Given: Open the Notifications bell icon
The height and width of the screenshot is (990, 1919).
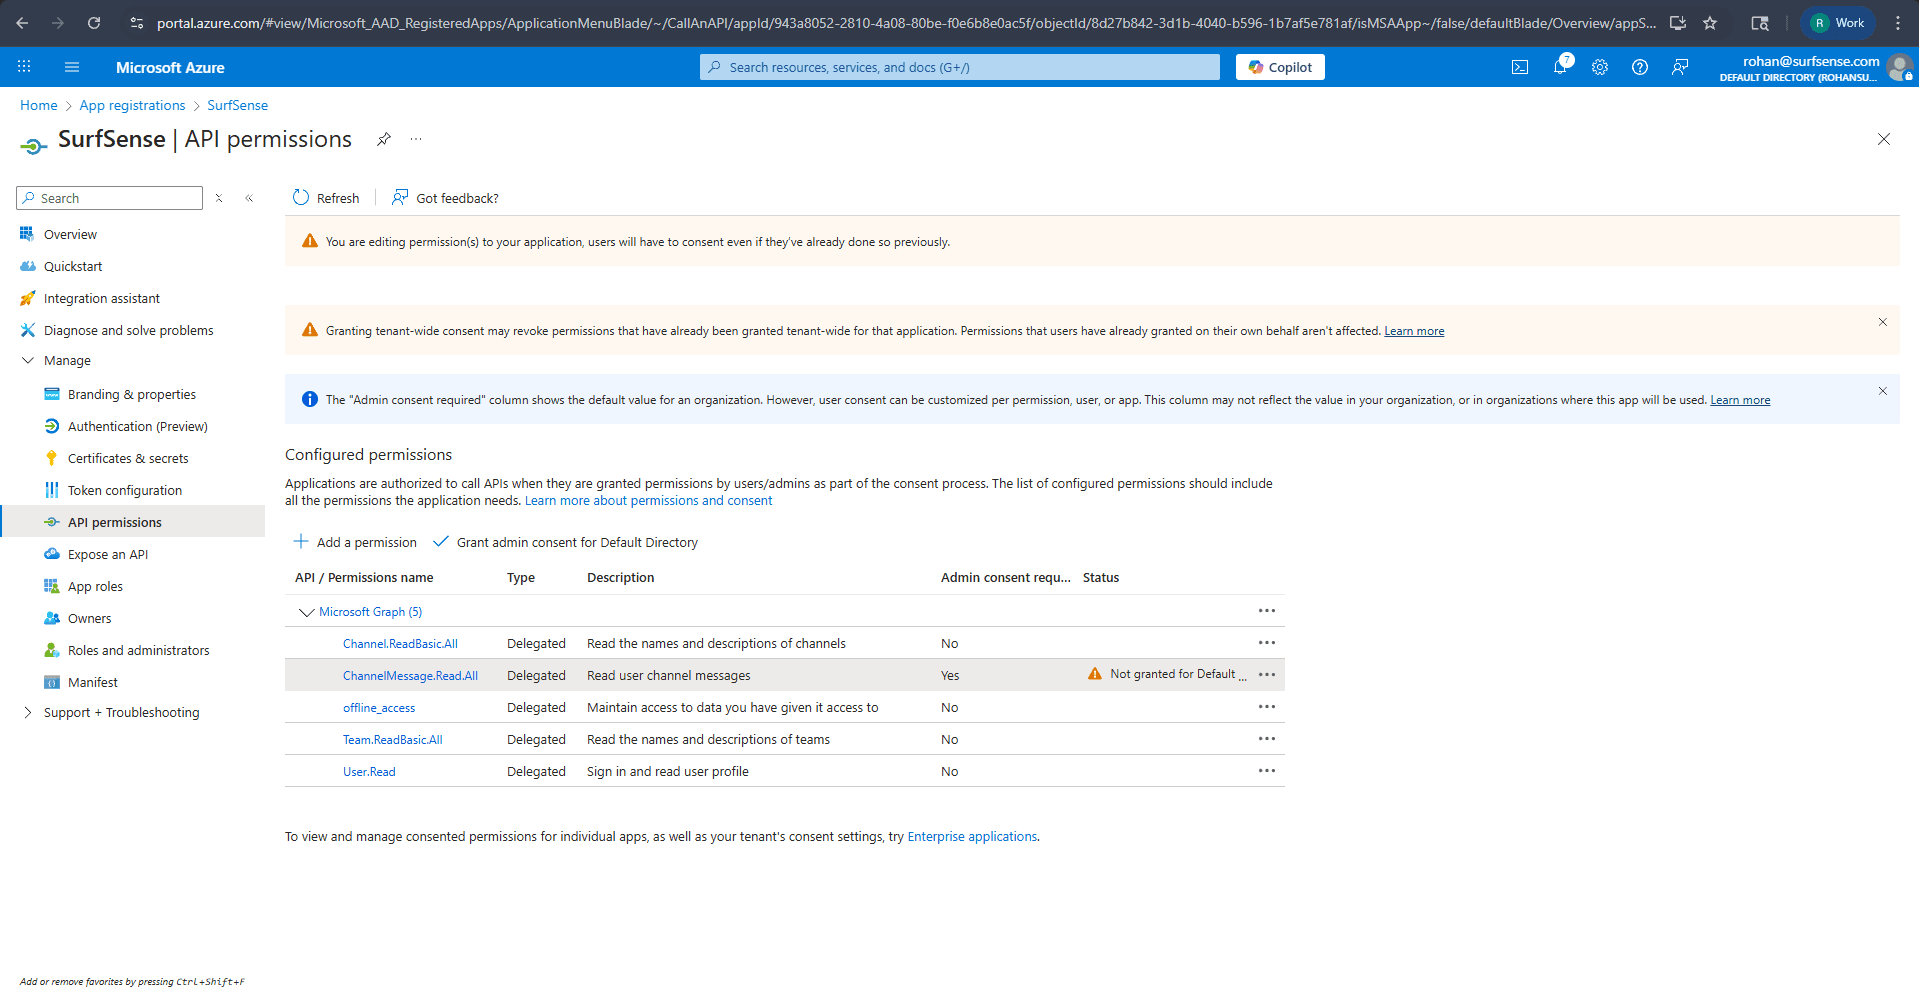Looking at the screenshot, I should 1560,67.
